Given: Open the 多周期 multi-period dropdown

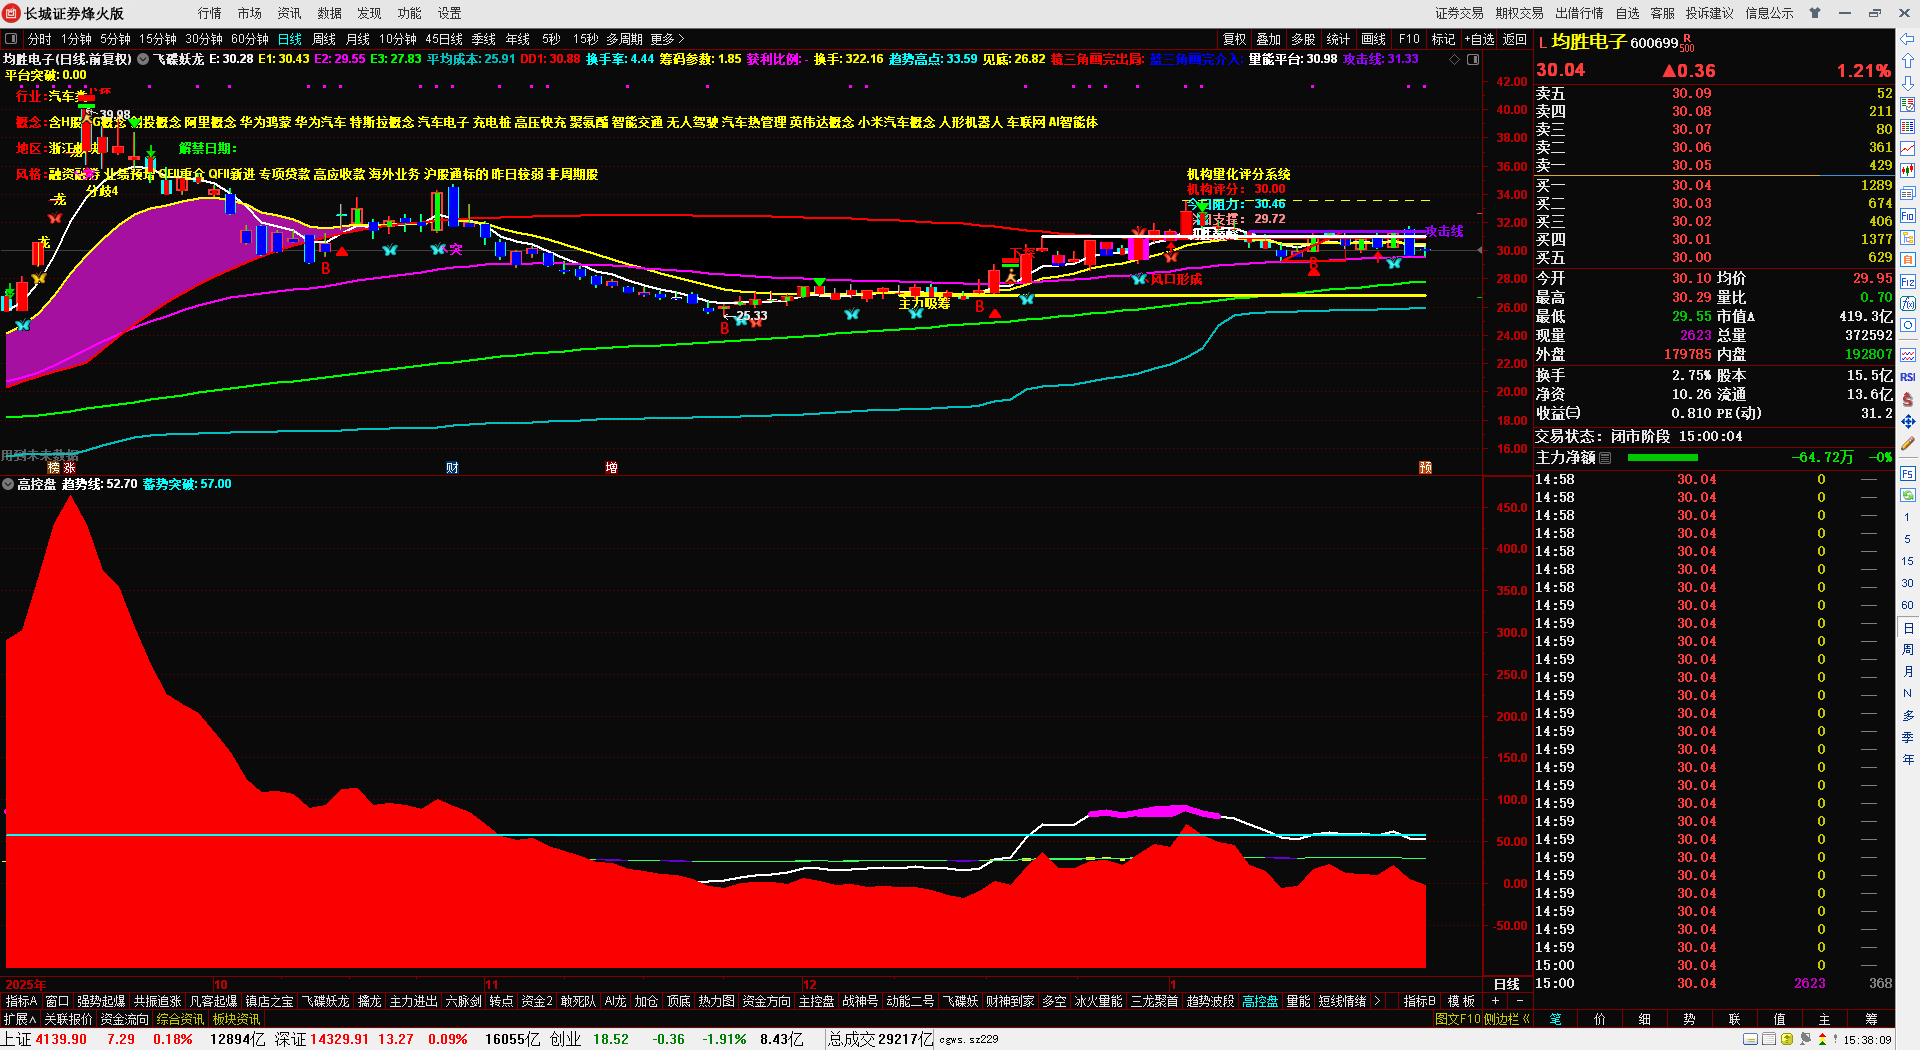Looking at the screenshot, I should coord(624,39).
